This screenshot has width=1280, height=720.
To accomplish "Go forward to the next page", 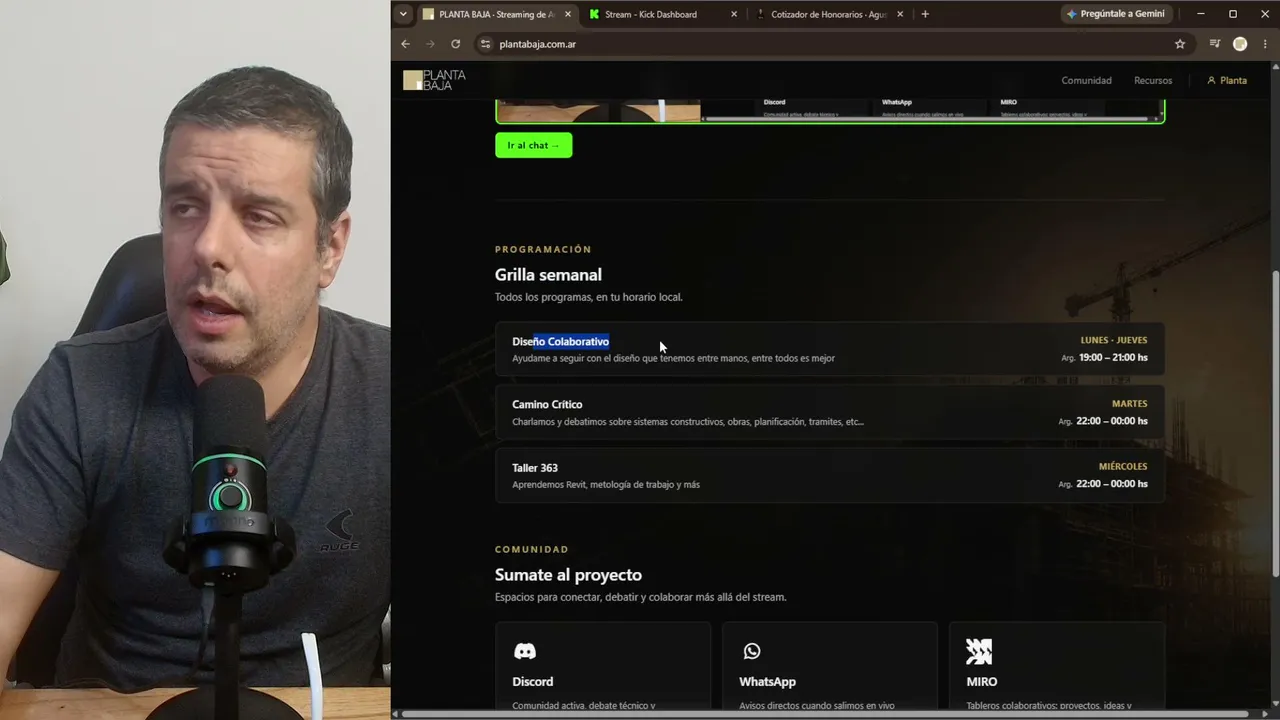I will [430, 44].
